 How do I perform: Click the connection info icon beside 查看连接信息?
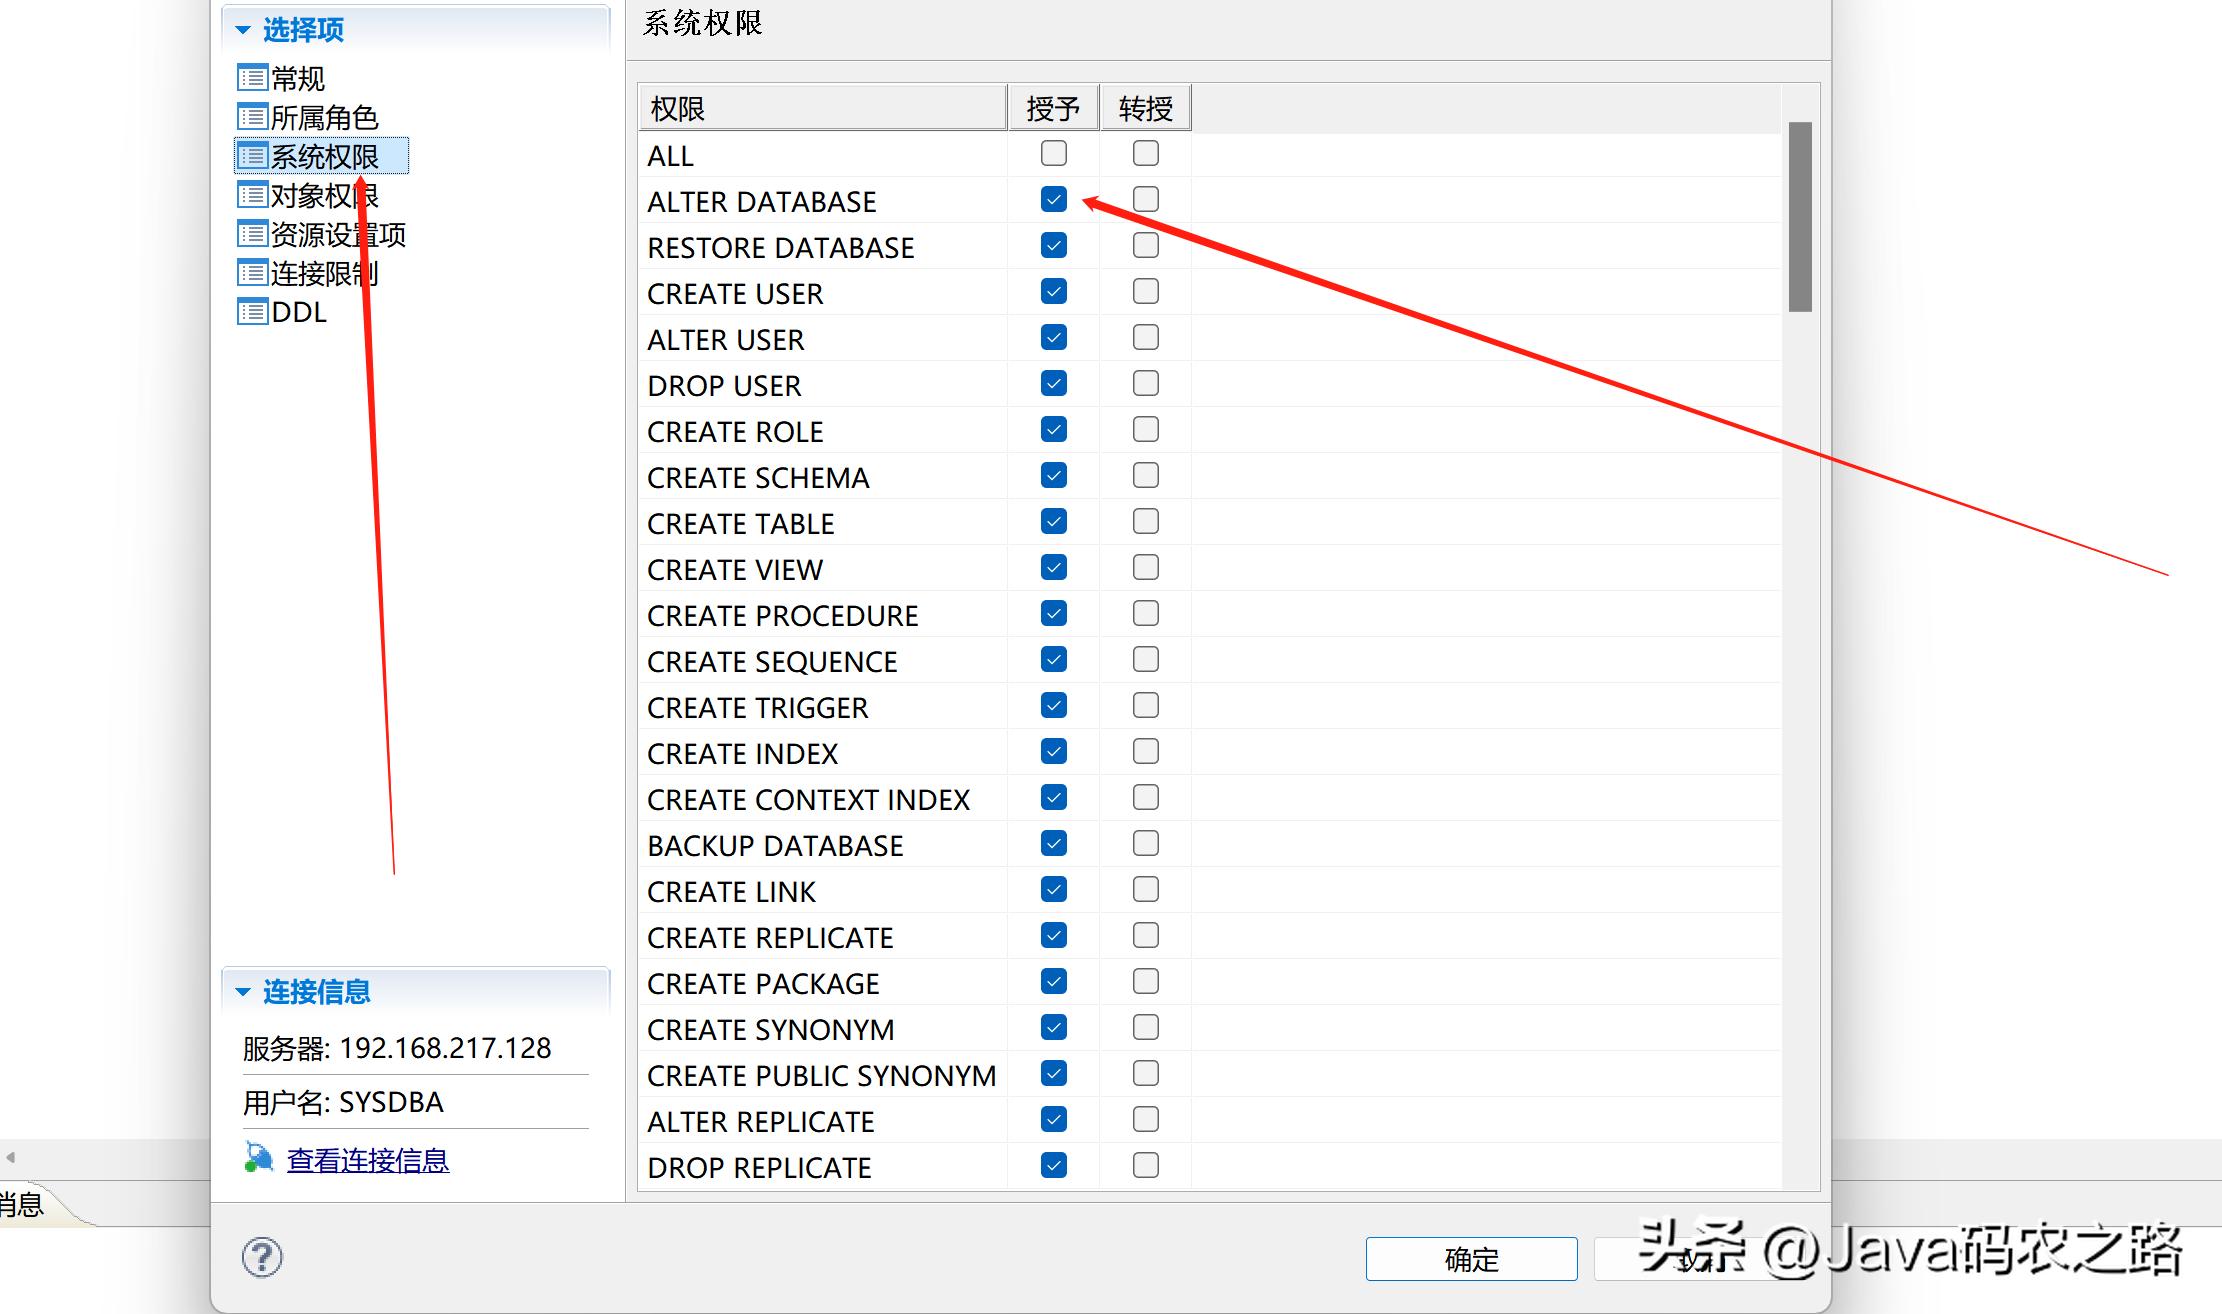pos(259,1159)
